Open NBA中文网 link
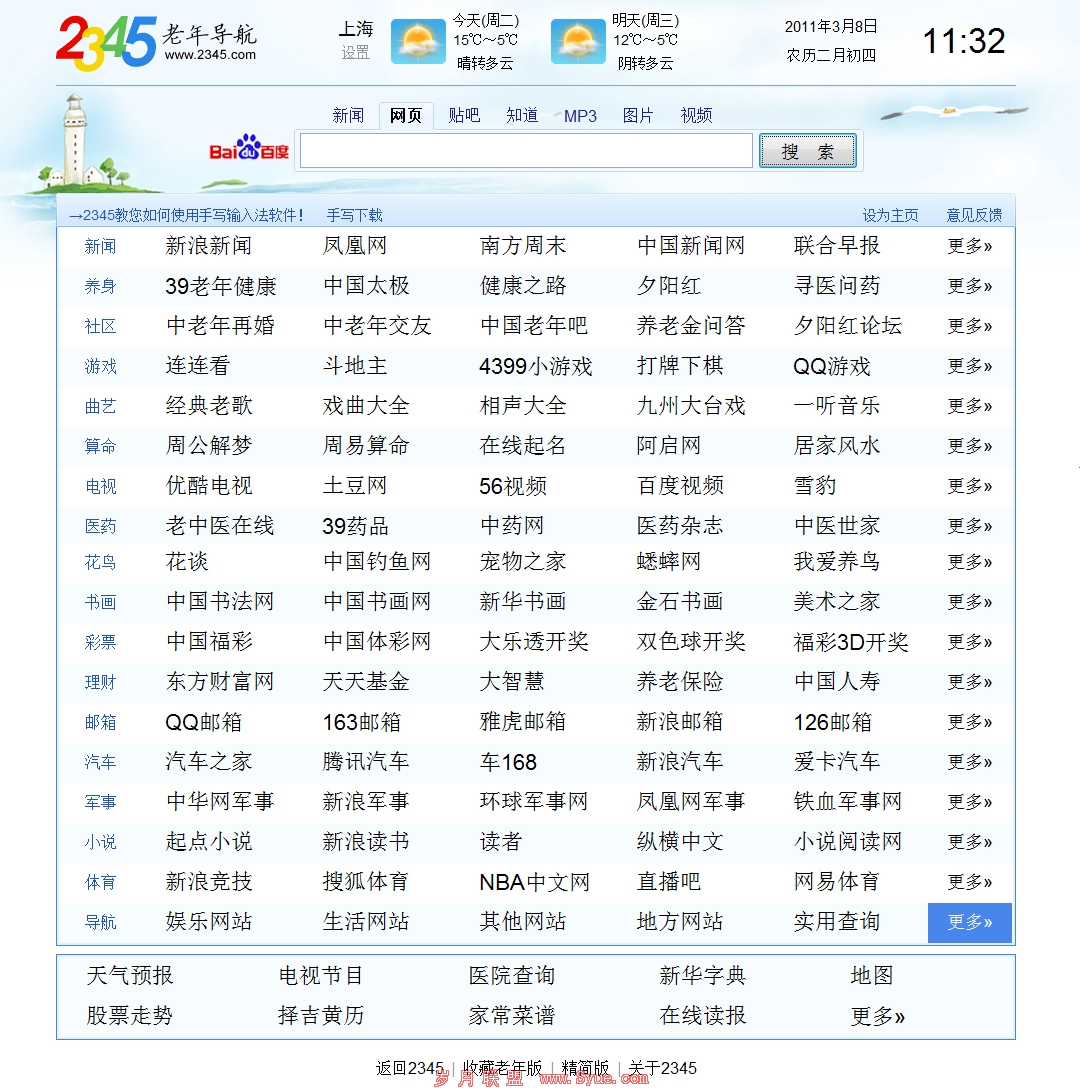The width and height of the screenshot is (1080, 1088). click(534, 883)
